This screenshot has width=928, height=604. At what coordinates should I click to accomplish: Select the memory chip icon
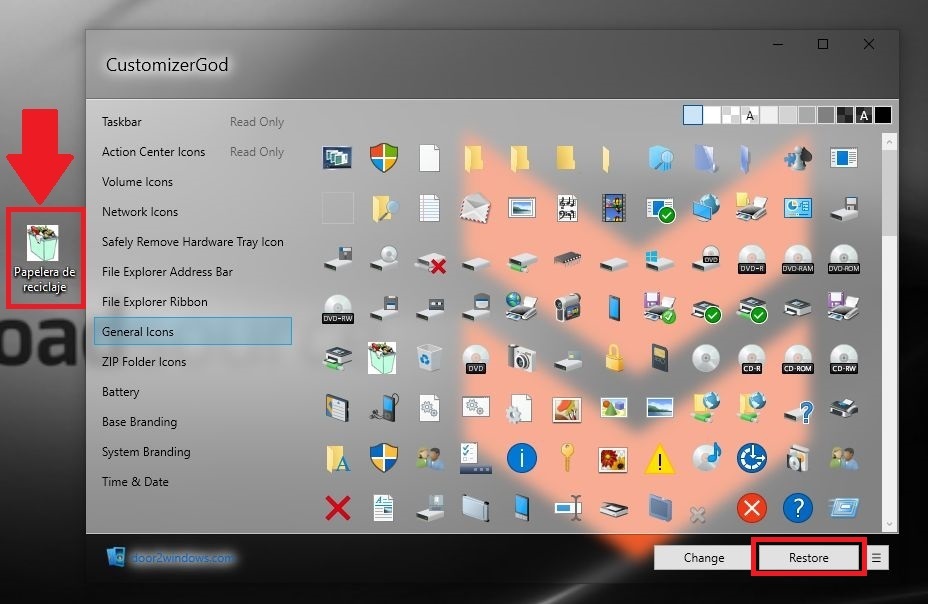coord(567,259)
